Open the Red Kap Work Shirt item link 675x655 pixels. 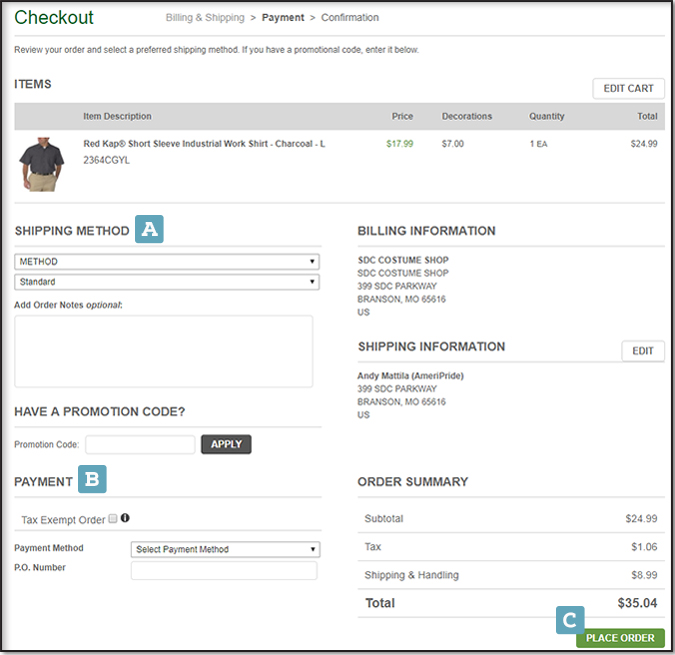(204, 144)
